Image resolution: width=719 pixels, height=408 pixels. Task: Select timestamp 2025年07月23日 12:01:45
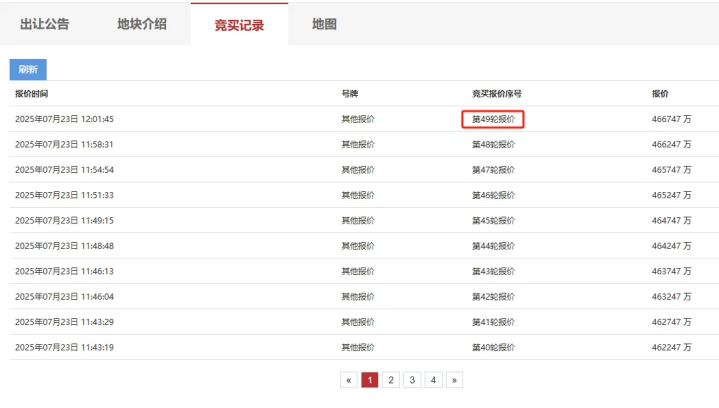point(64,119)
